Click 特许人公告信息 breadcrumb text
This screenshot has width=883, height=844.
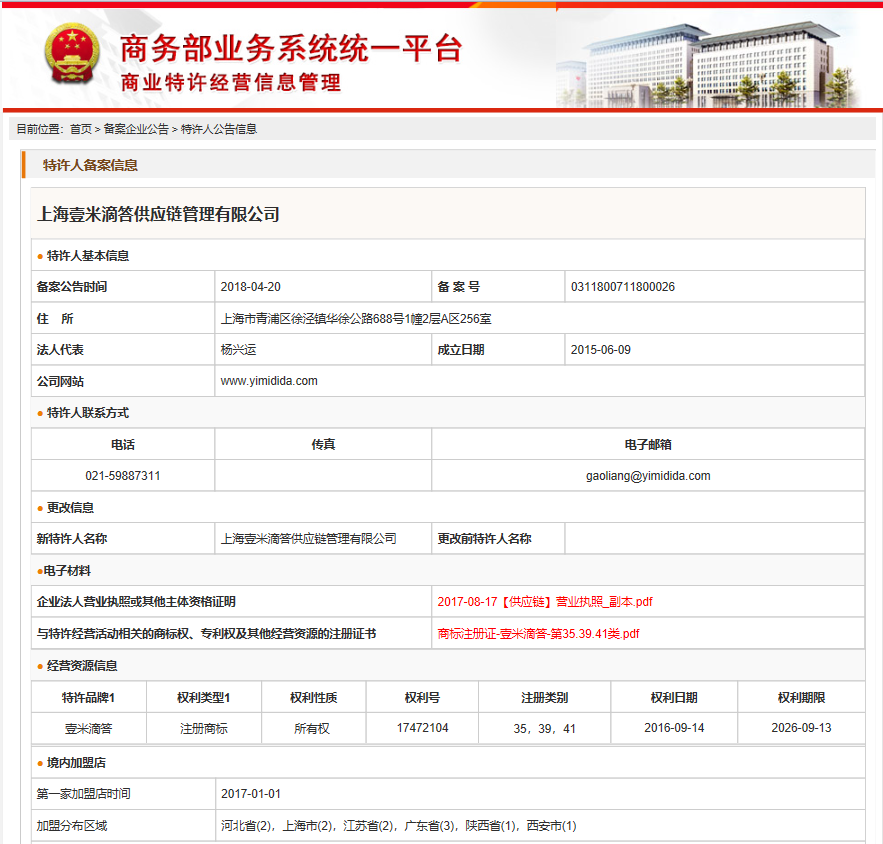[218, 129]
